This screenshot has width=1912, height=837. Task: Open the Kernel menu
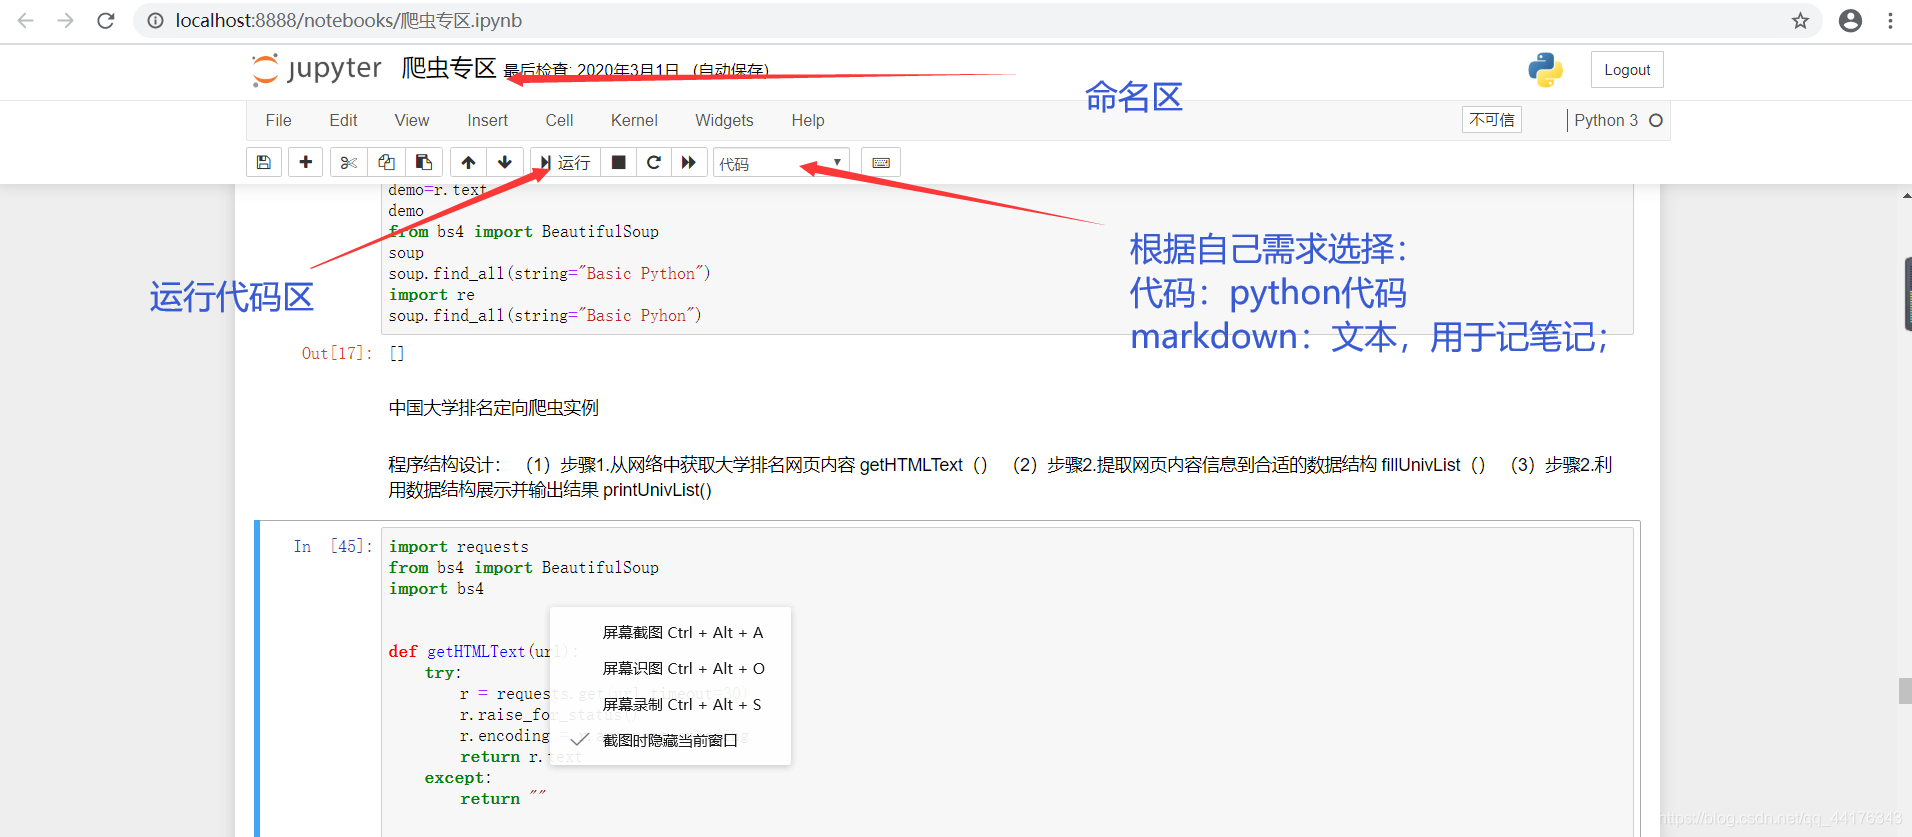coord(634,120)
